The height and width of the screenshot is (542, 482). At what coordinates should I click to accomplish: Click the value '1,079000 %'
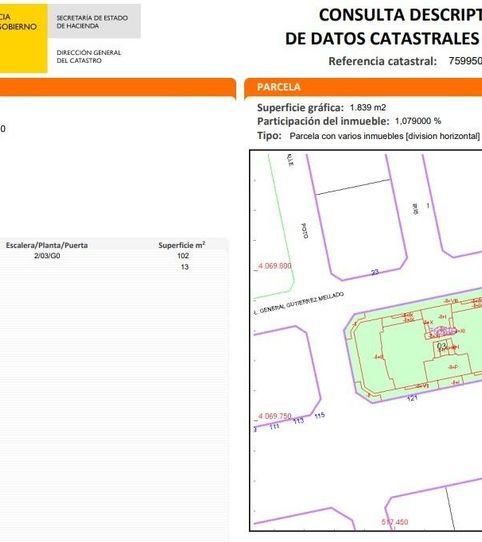click(x=418, y=121)
